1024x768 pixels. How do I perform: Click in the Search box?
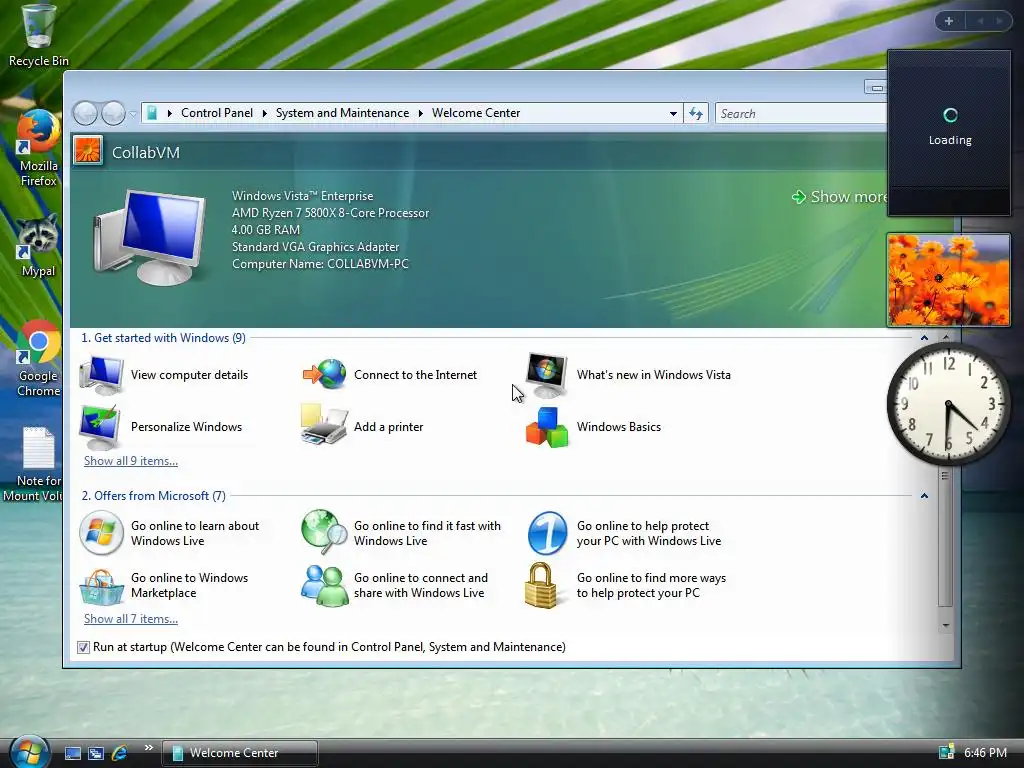point(801,114)
